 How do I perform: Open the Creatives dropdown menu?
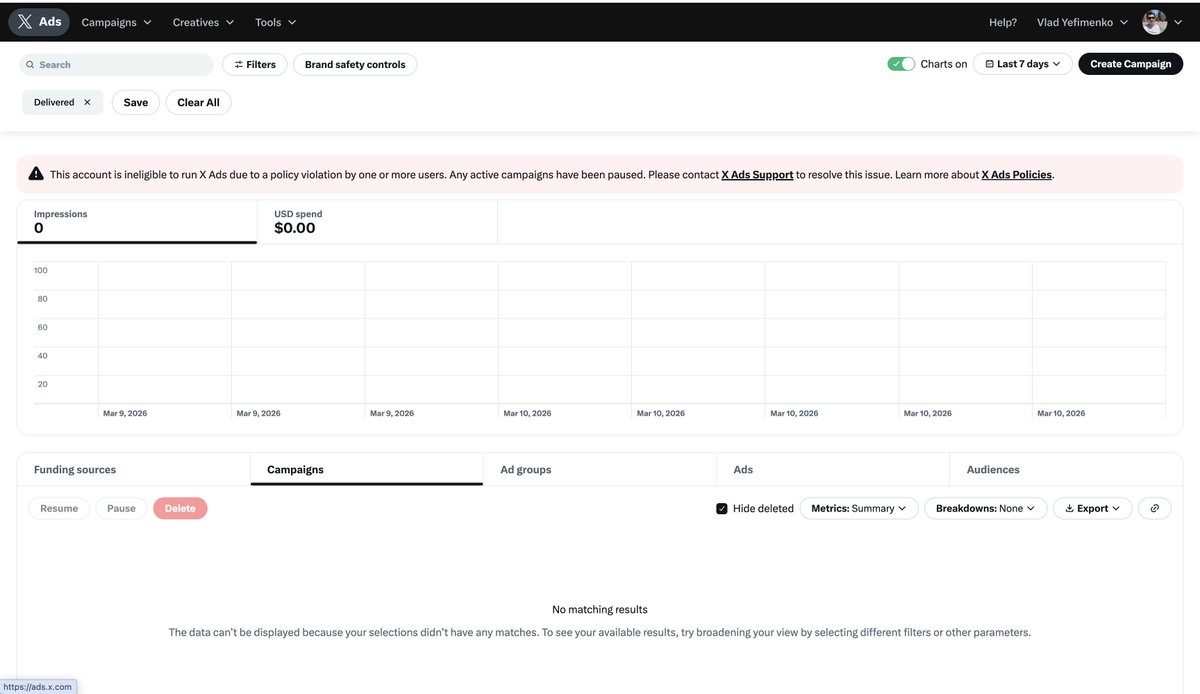[203, 22]
